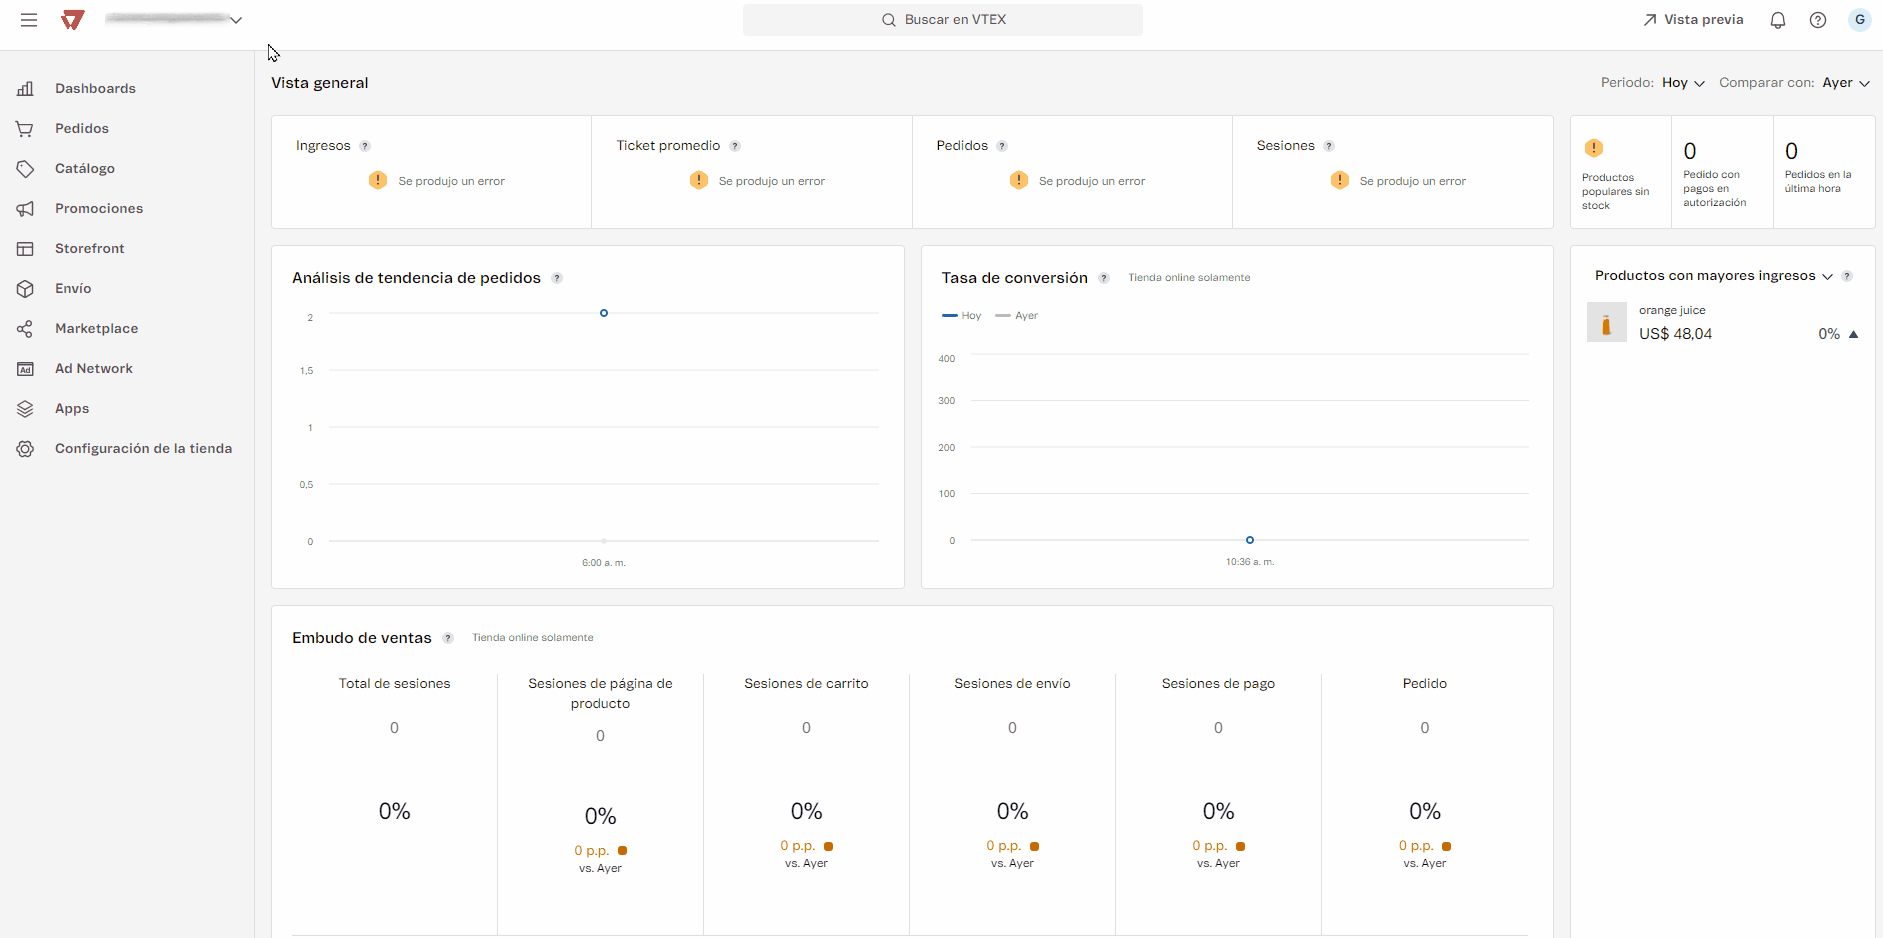Click the VTEX logo icon

[73, 20]
